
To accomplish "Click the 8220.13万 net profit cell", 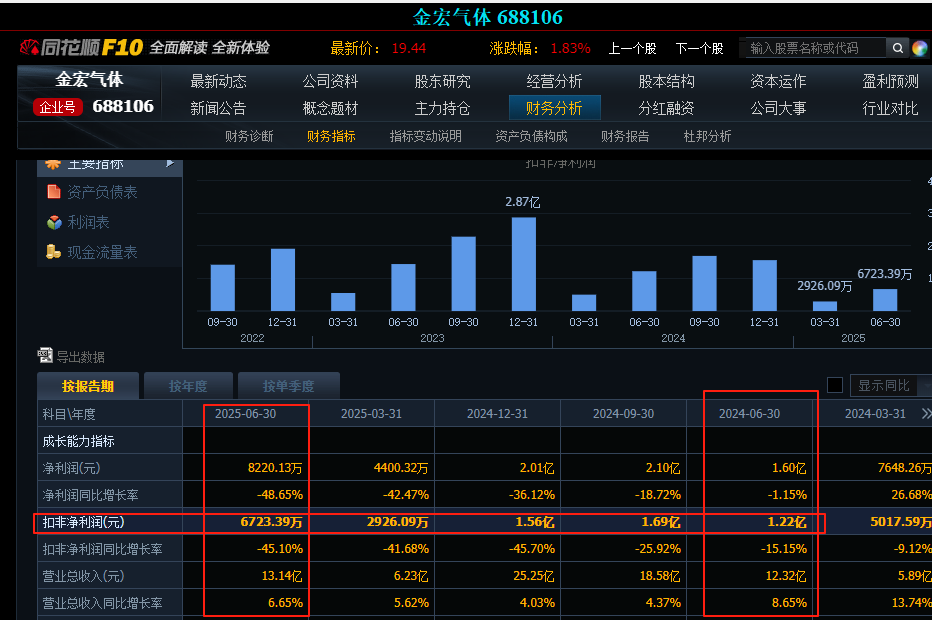I will (275, 468).
